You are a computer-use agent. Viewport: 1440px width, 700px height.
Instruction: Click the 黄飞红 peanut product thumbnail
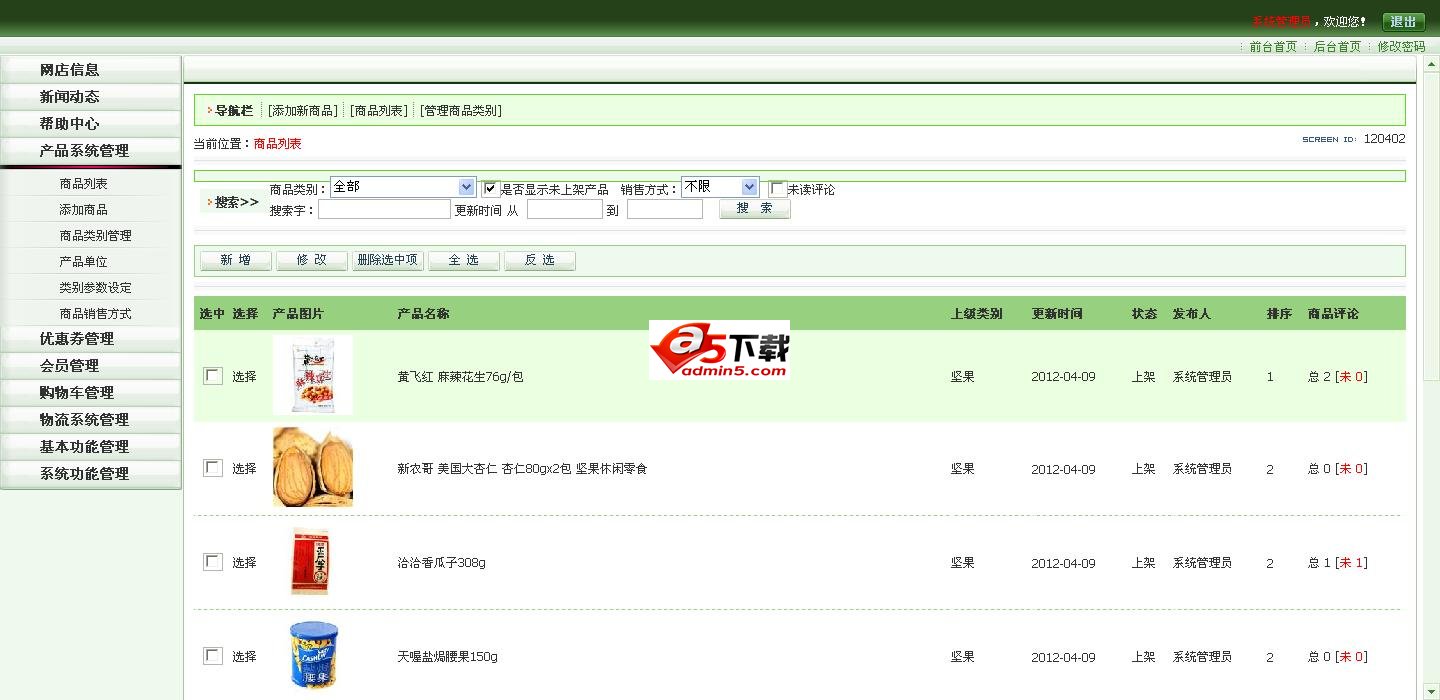pyautogui.click(x=312, y=375)
